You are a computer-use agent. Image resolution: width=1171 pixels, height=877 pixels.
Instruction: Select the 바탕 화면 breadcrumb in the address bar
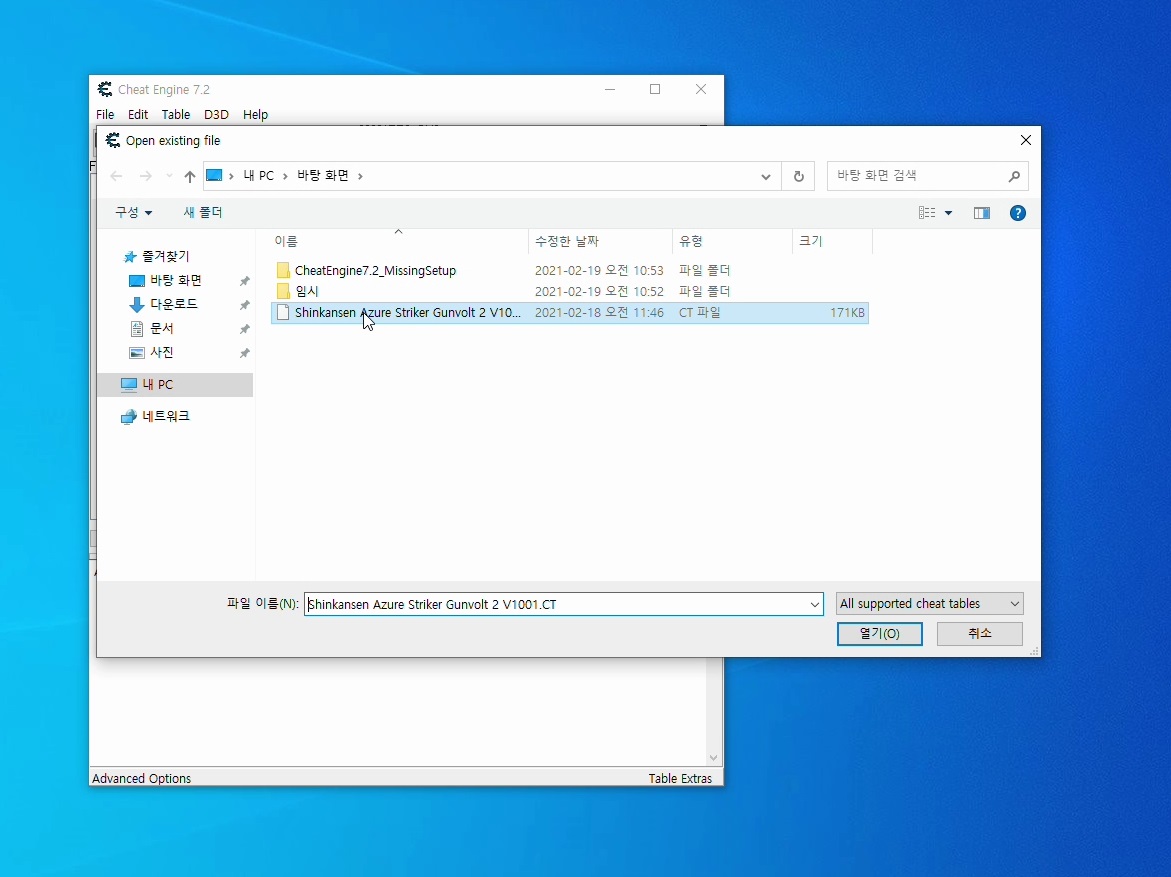pos(323,176)
